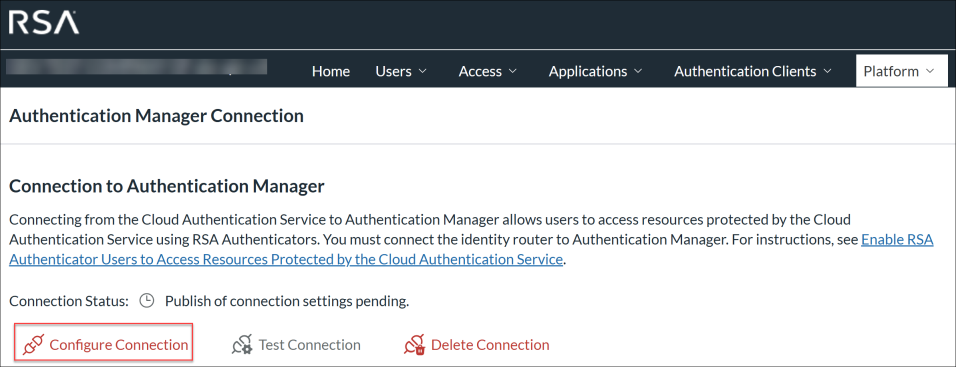This screenshot has height=367, width=956.
Task: Click the Configure Connection plug icon
Action: tap(34, 345)
